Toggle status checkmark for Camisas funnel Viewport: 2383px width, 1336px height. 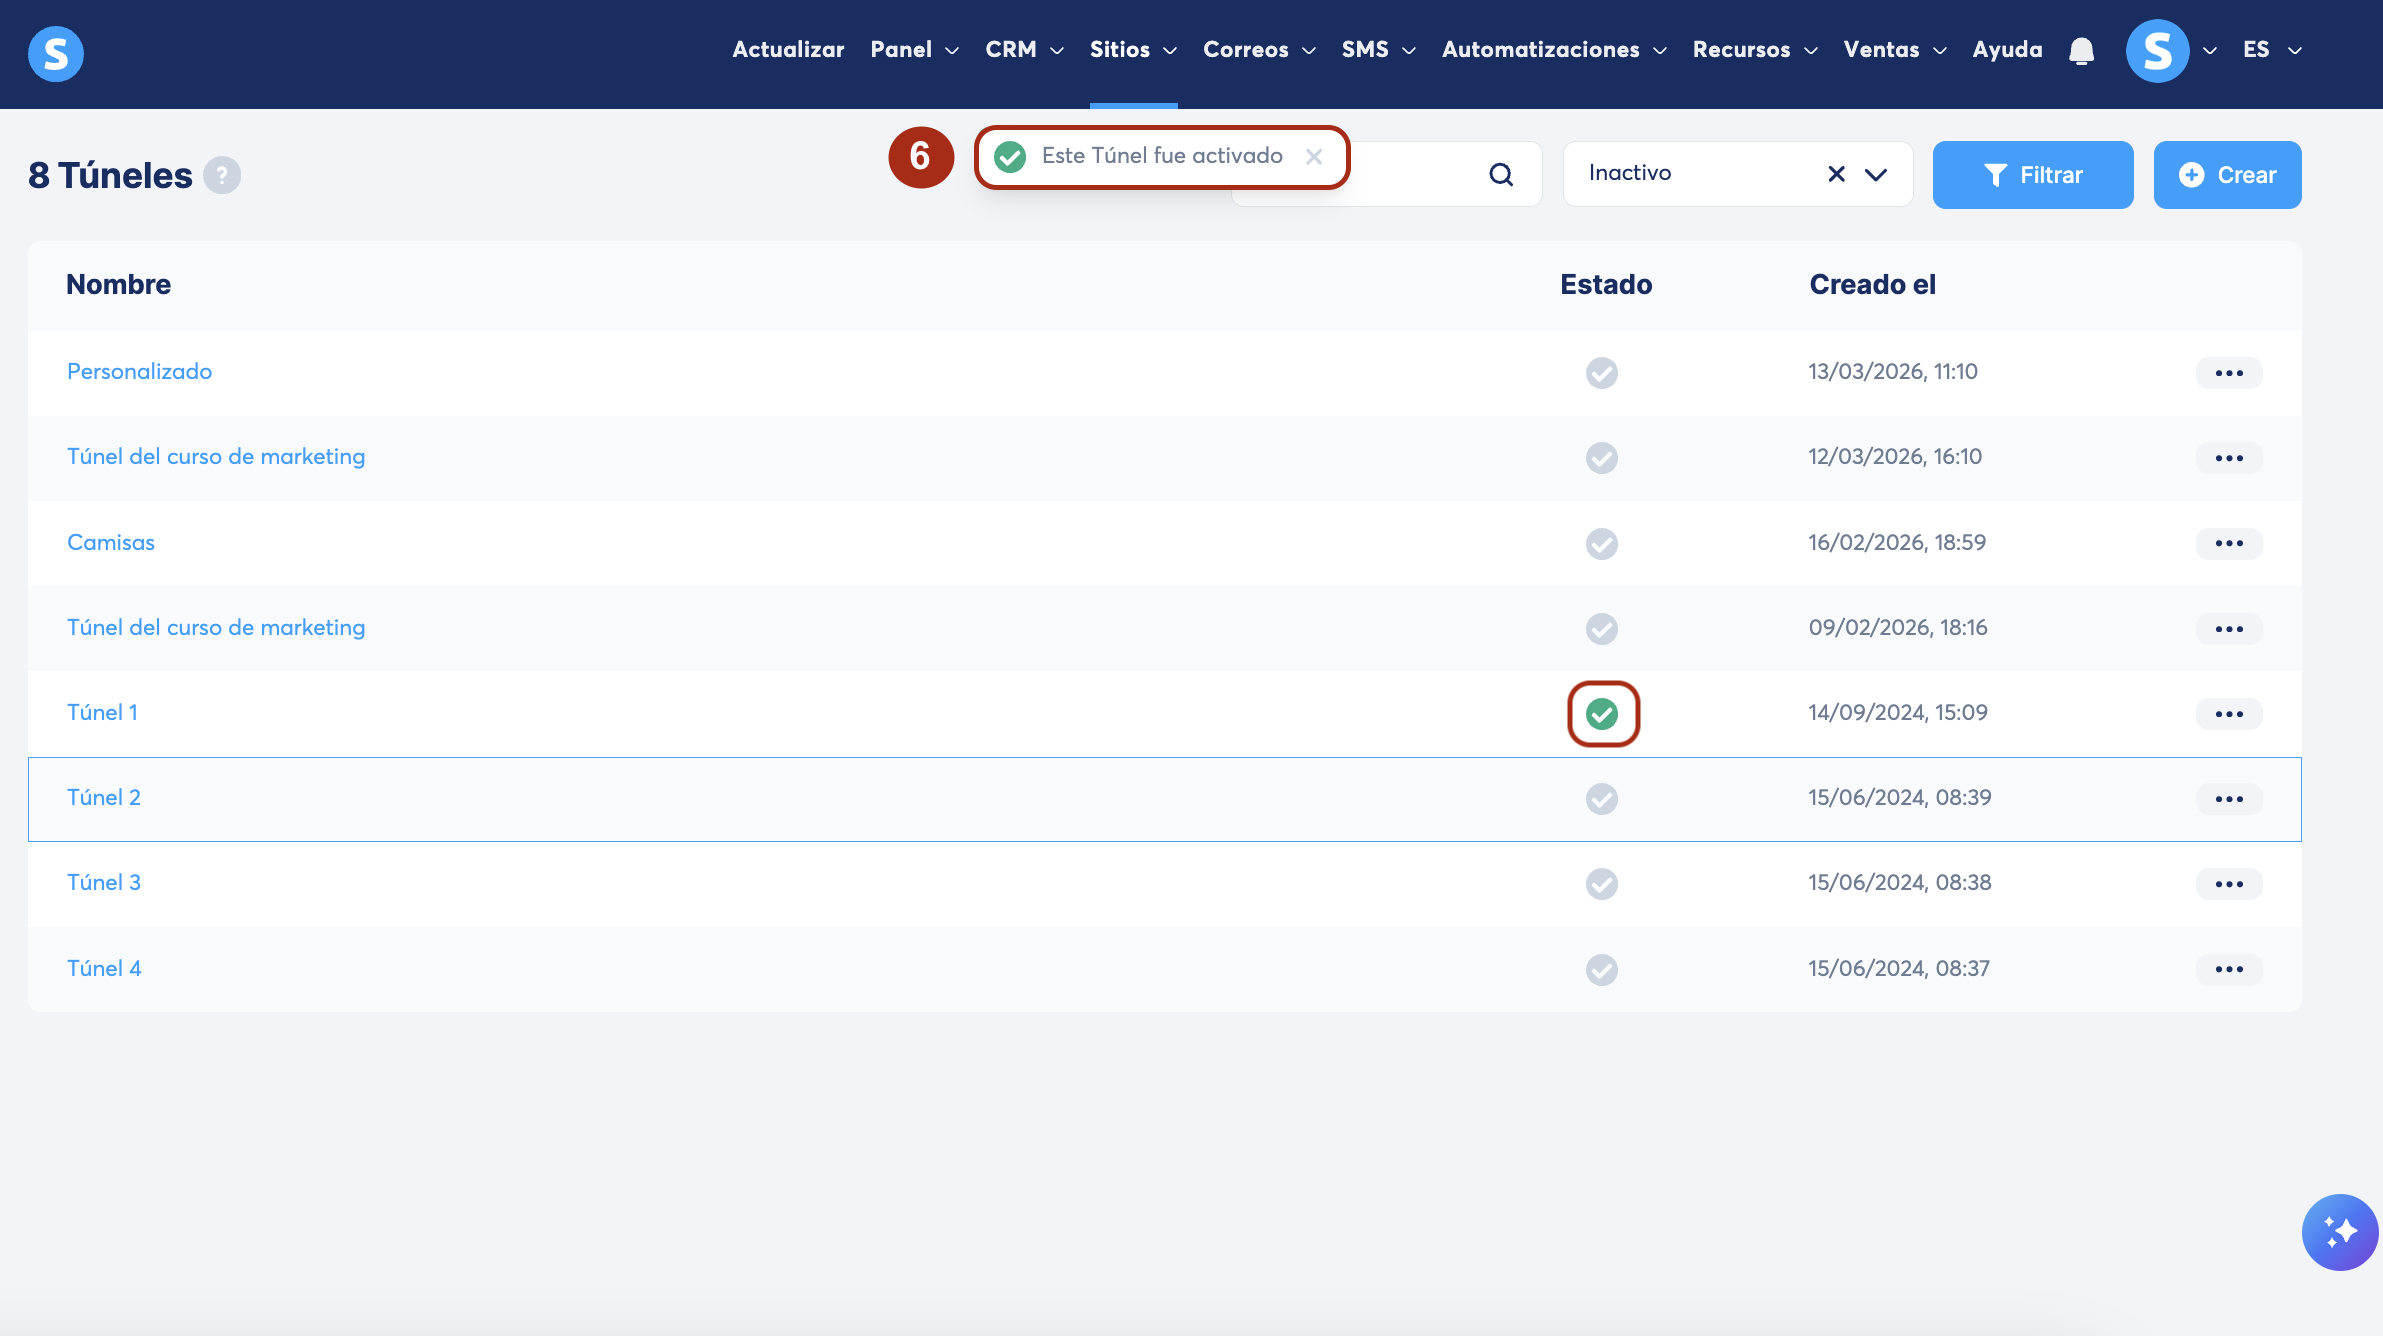tap(1602, 543)
